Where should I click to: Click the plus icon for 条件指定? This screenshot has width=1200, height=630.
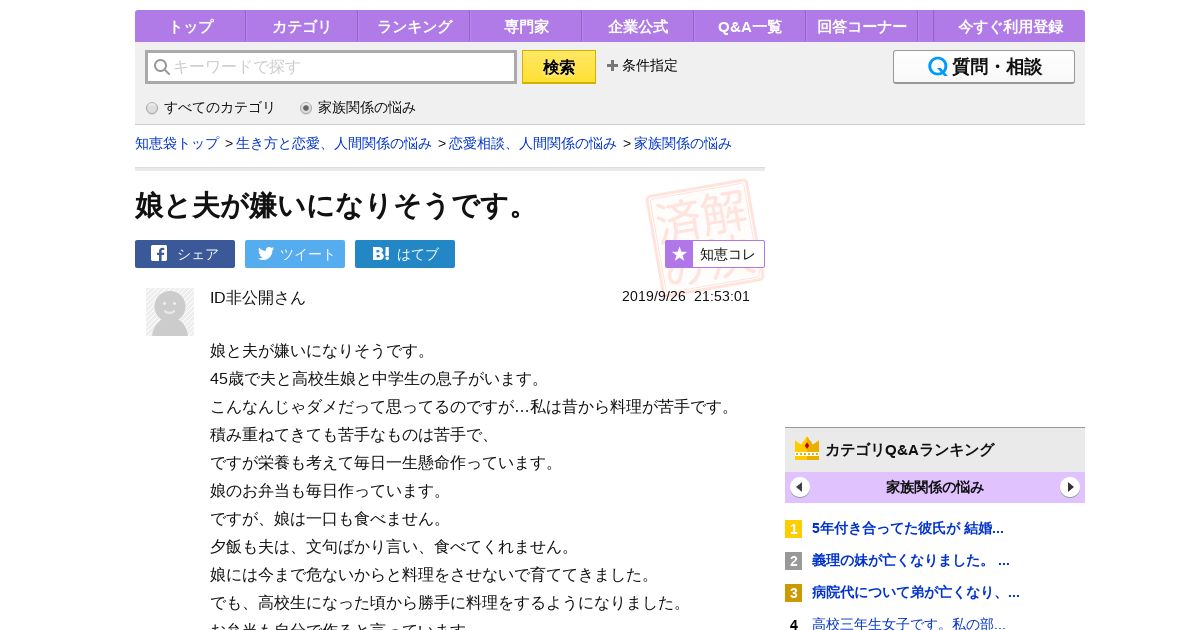click(612, 66)
